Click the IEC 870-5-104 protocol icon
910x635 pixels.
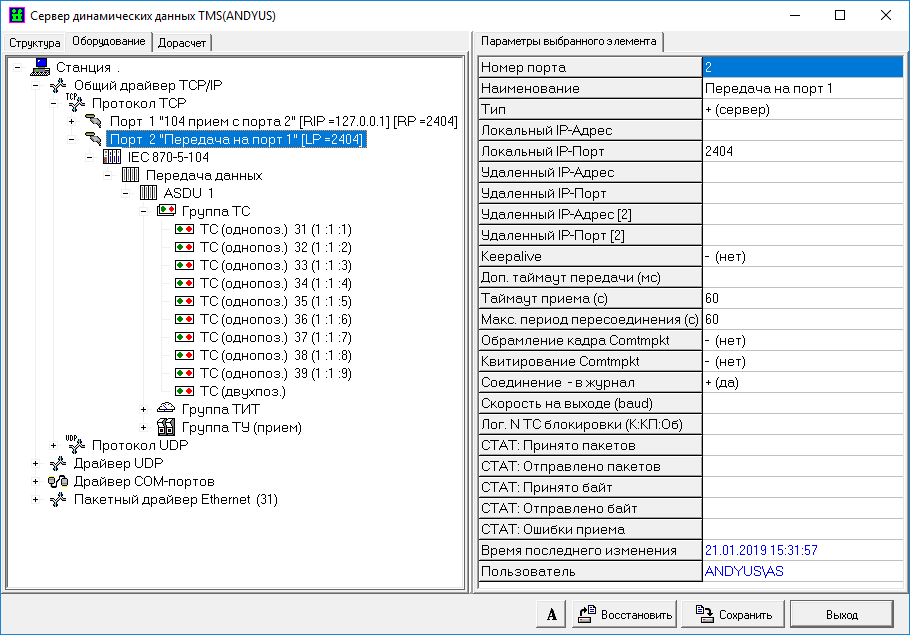(x=112, y=157)
